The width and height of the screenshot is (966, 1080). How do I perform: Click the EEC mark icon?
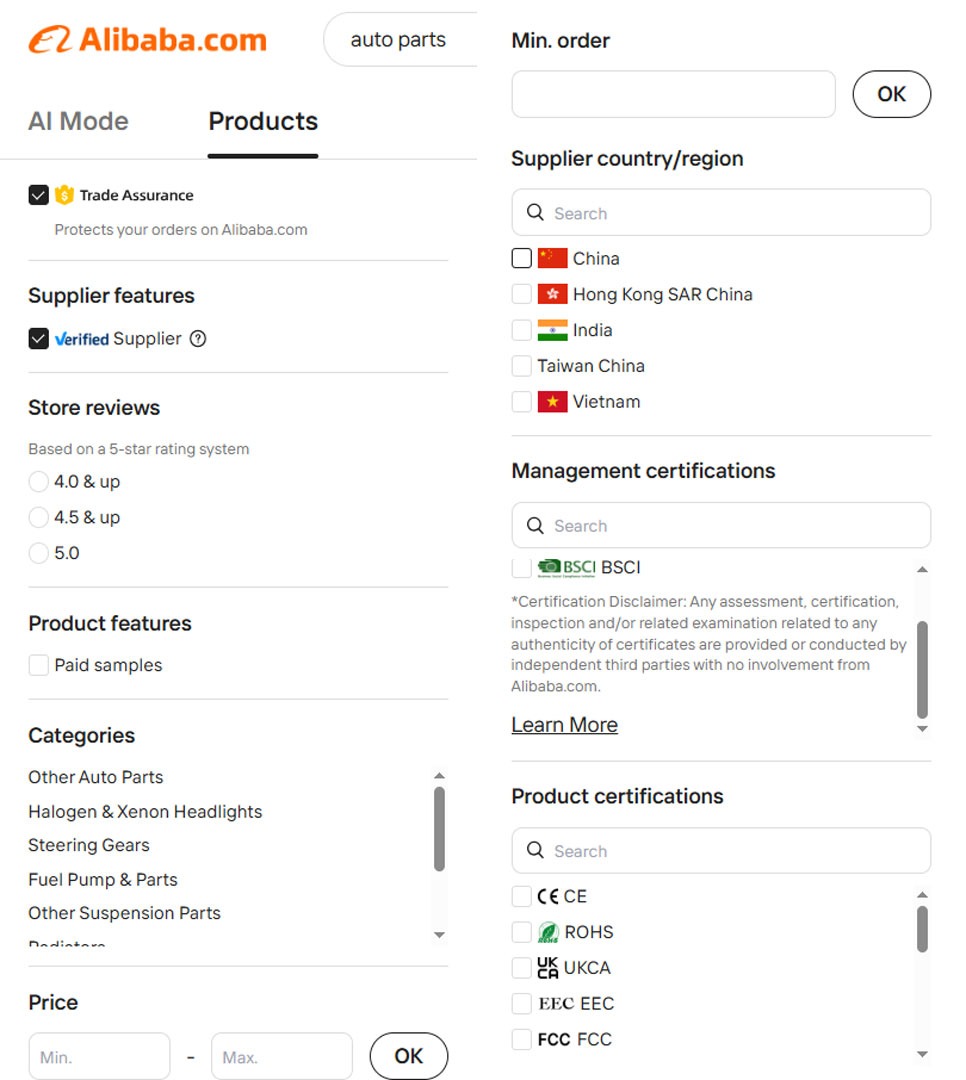pyautogui.click(x=556, y=1004)
